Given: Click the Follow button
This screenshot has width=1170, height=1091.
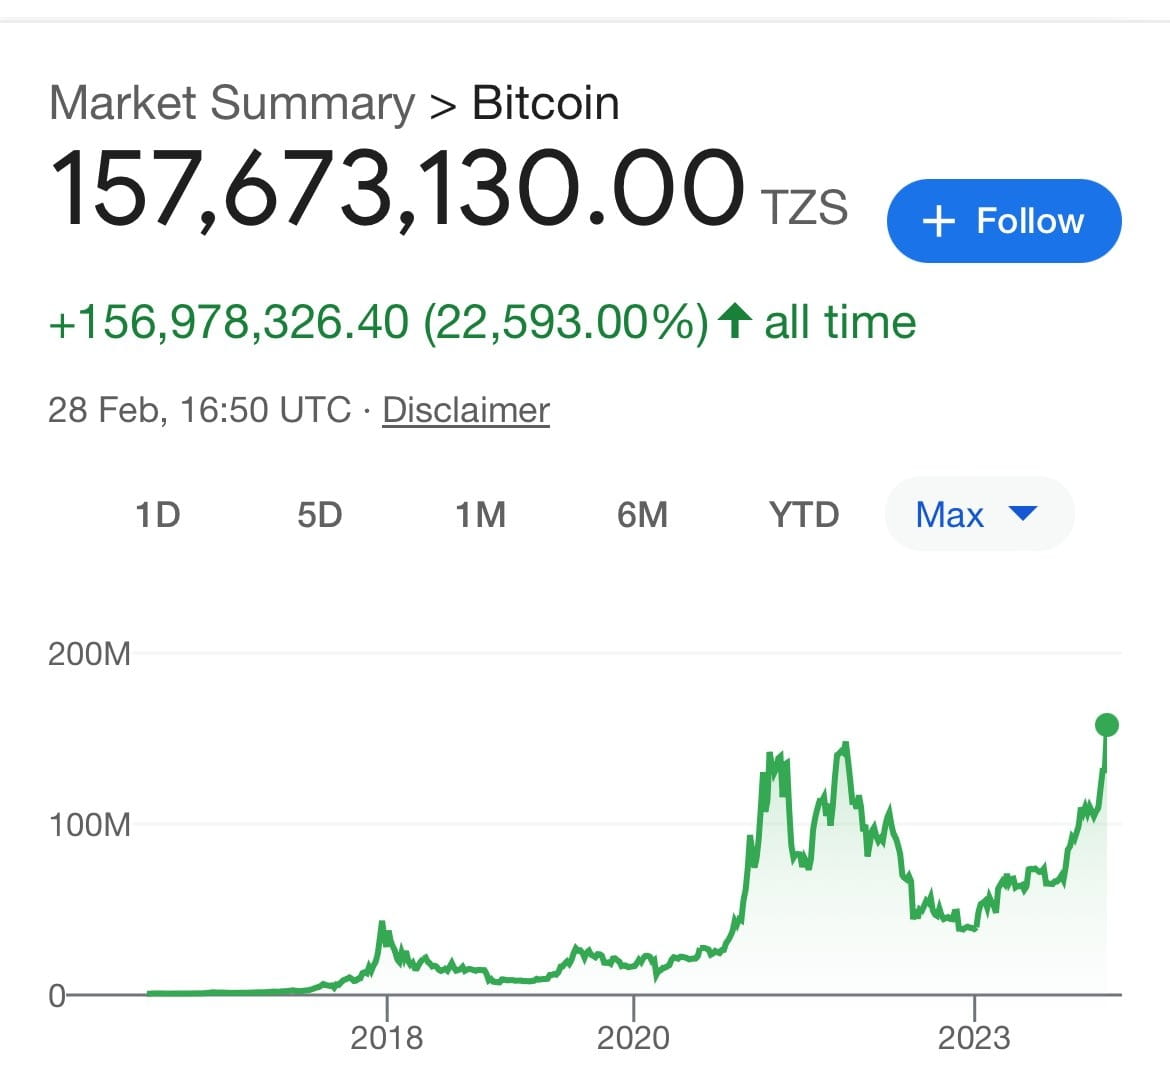Looking at the screenshot, I should point(1003,221).
